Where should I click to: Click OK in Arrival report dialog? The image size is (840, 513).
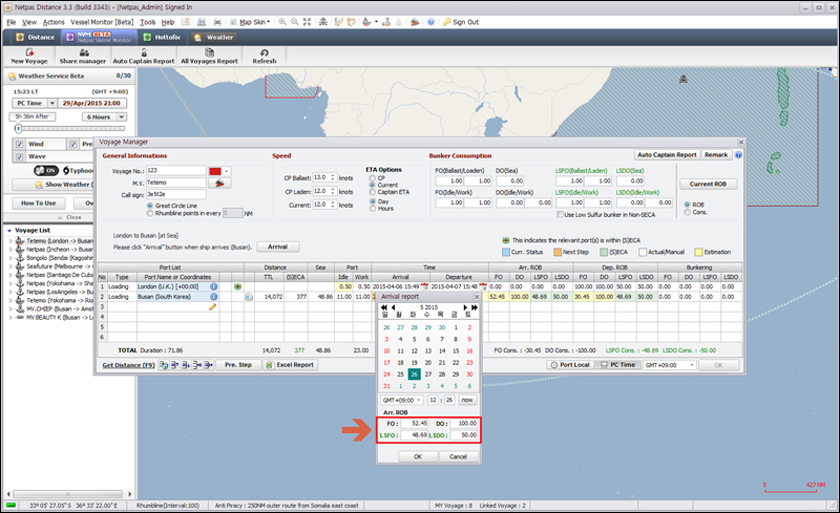pyautogui.click(x=418, y=457)
